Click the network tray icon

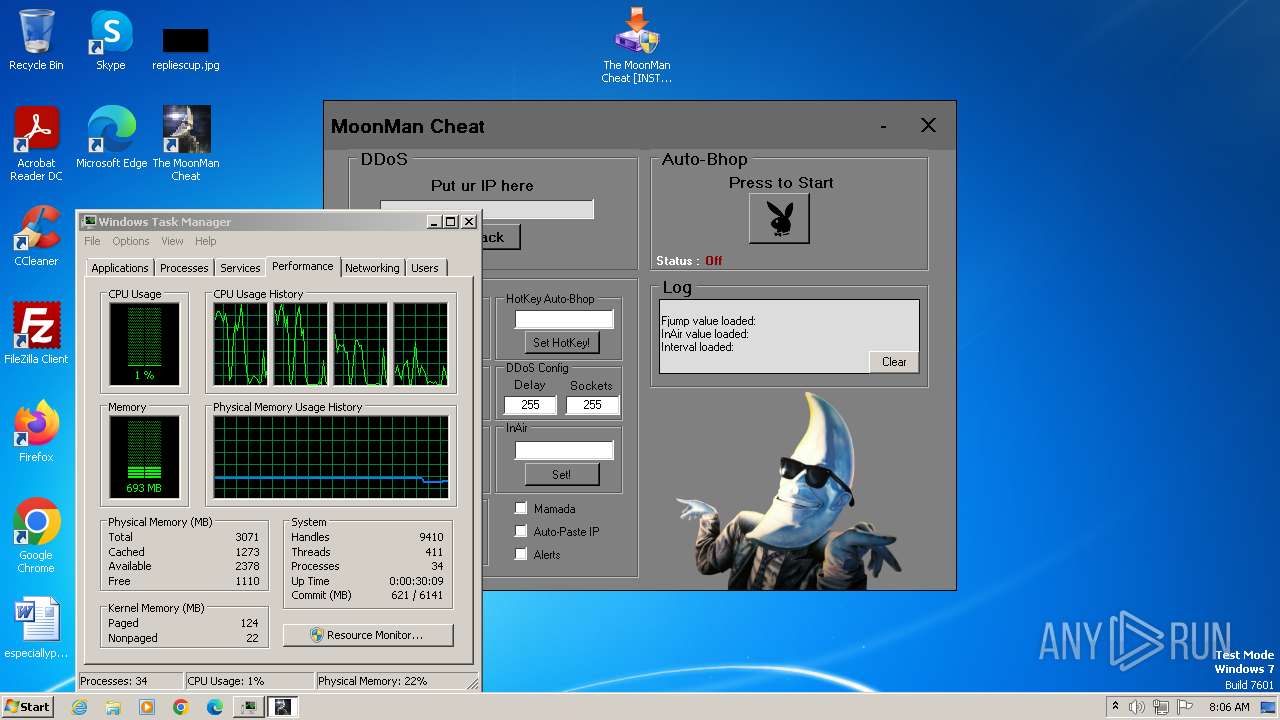[x=1161, y=707]
